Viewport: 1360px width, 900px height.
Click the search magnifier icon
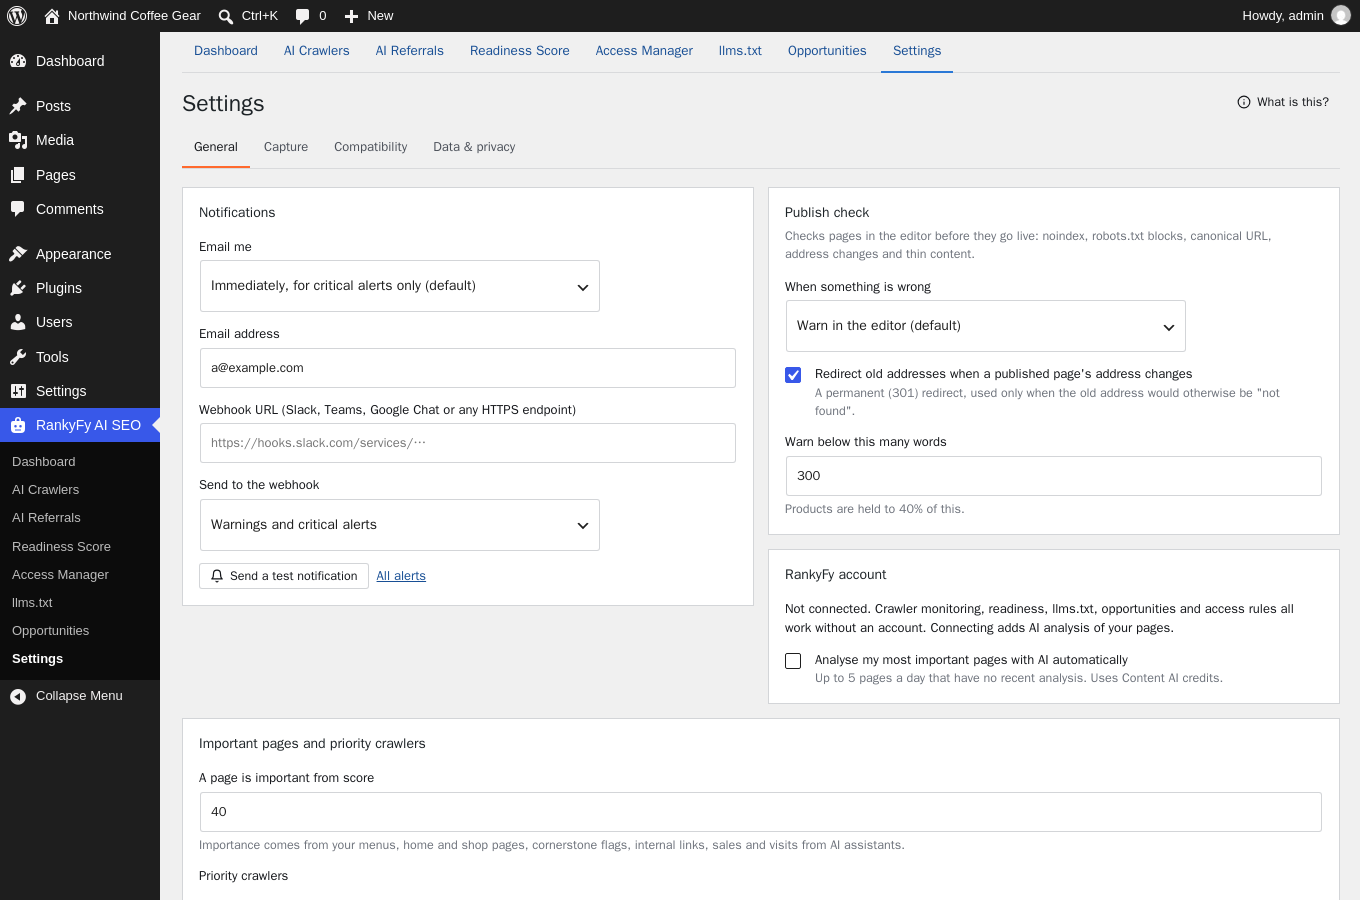point(226,16)
